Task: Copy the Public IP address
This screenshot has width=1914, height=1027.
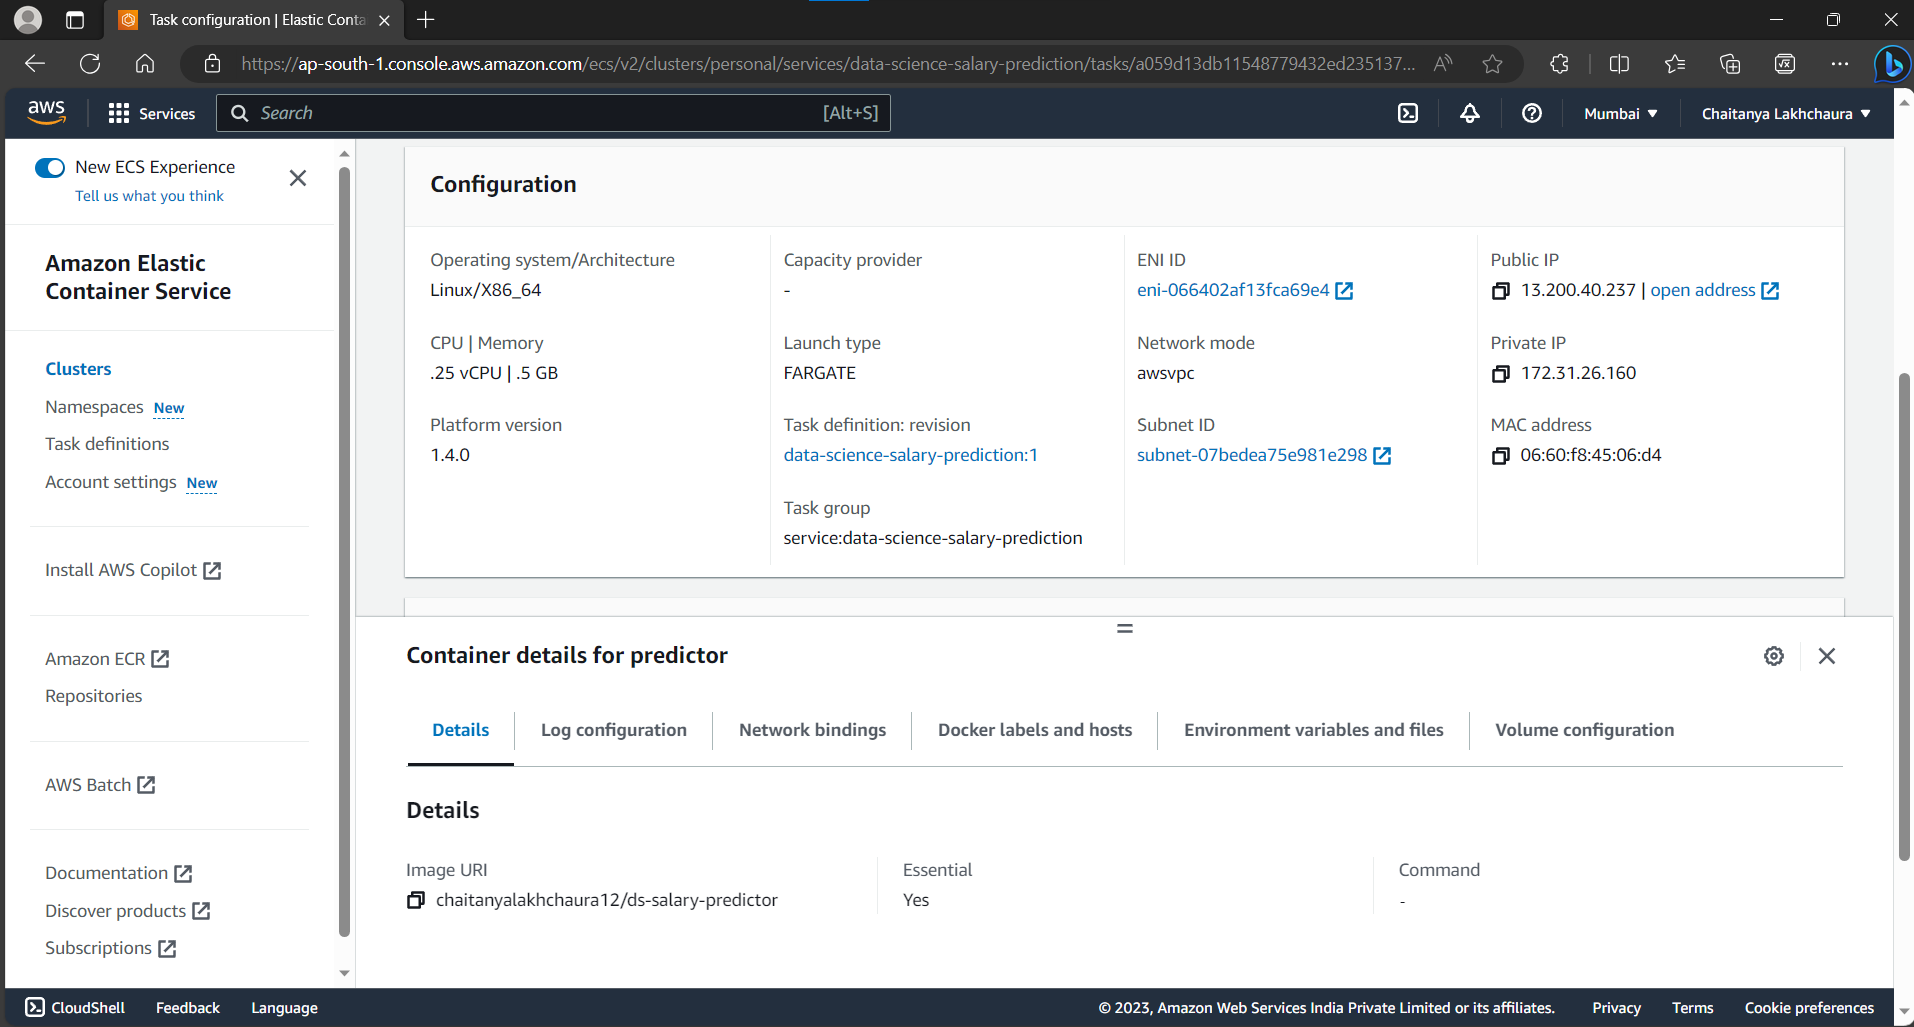Action: (1501, 291)
